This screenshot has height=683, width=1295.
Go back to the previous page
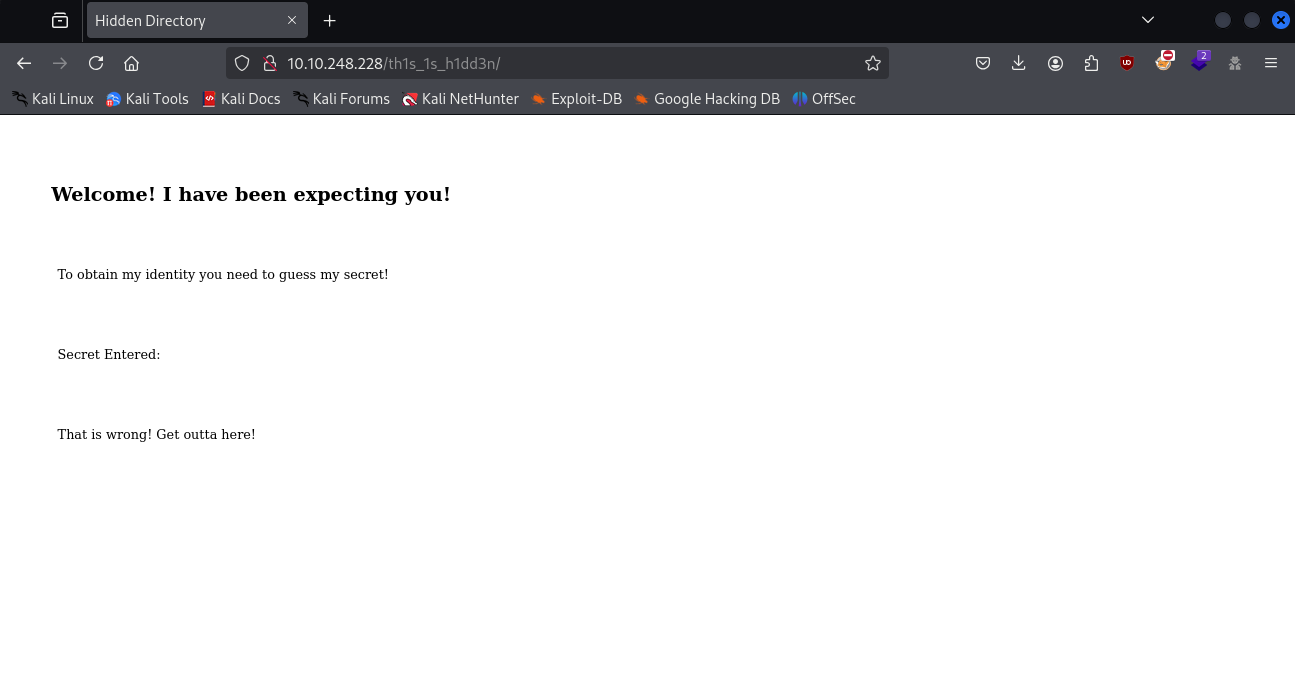[x=24, y=63]
